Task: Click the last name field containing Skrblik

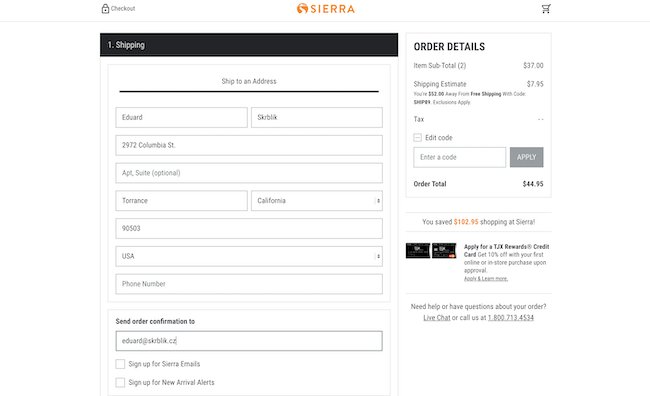Action: click(317, 117)
